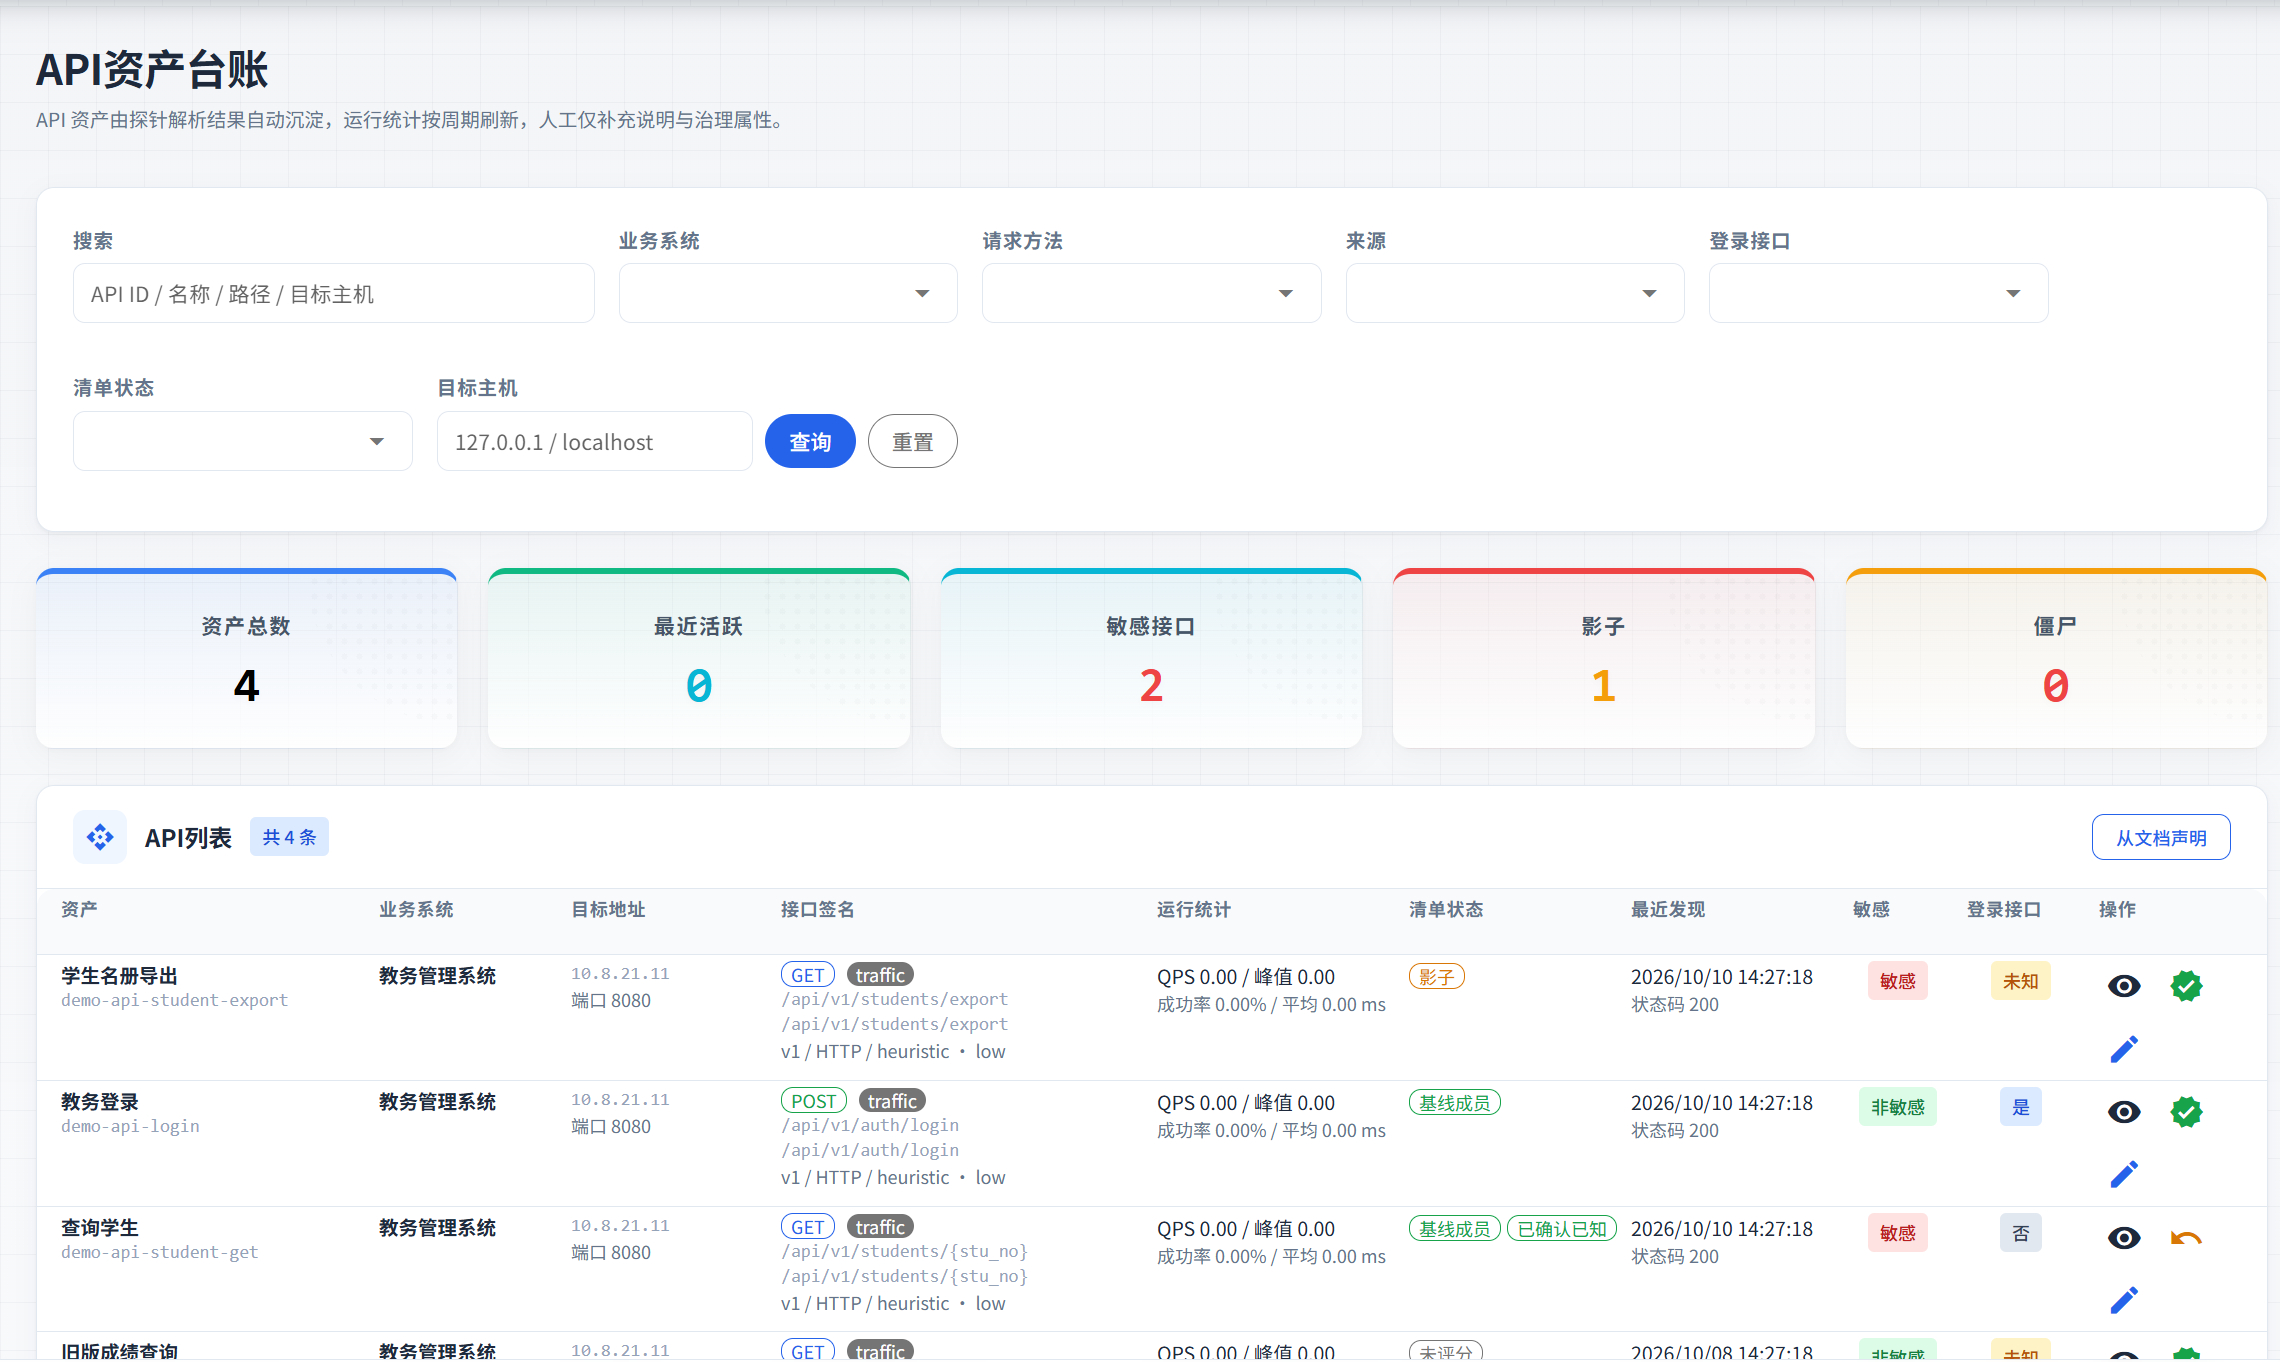
Task: Click the 重置 reset button
Action: (913, 441)
